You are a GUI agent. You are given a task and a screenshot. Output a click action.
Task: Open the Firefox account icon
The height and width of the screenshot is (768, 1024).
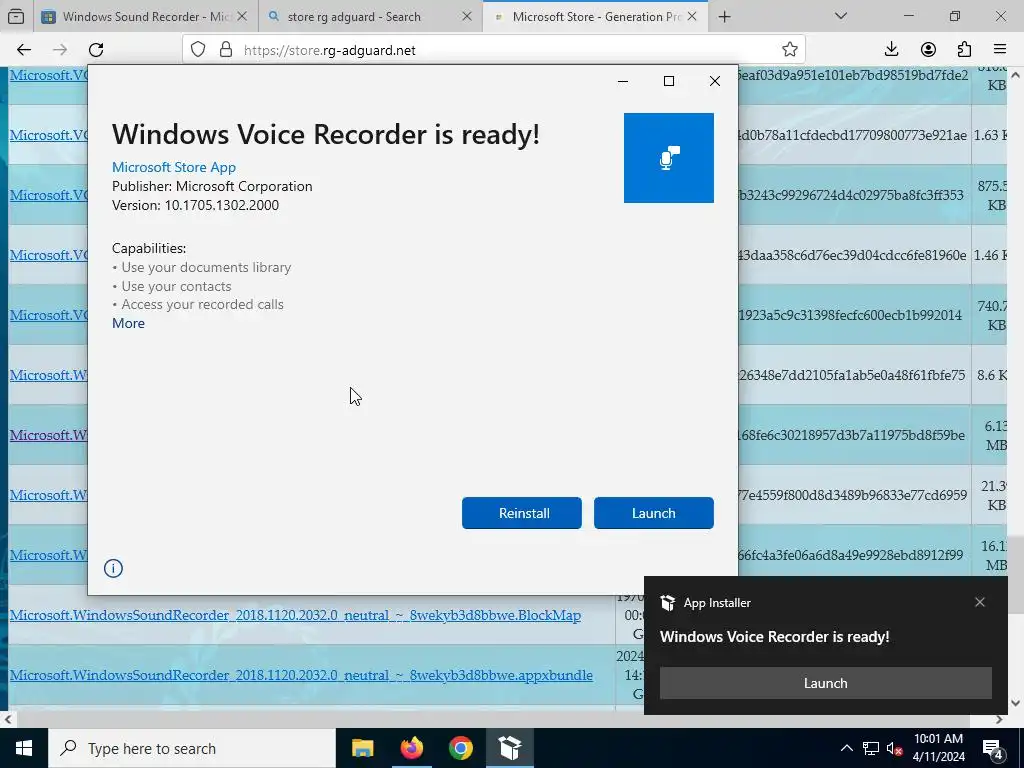(x=928, y=50)
